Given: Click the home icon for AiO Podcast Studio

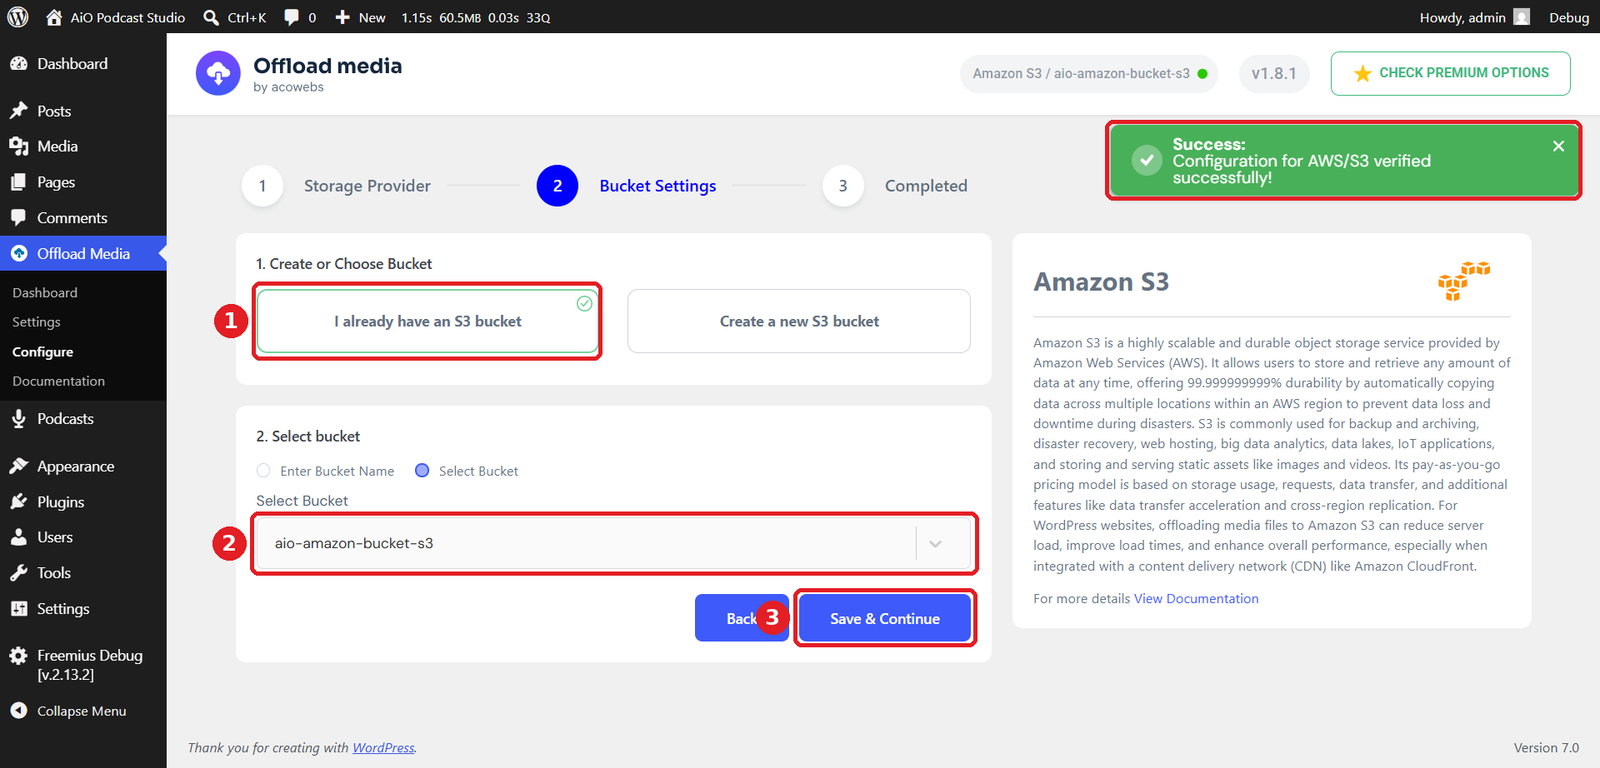Looking at the screenshot, I should point(54,17).
